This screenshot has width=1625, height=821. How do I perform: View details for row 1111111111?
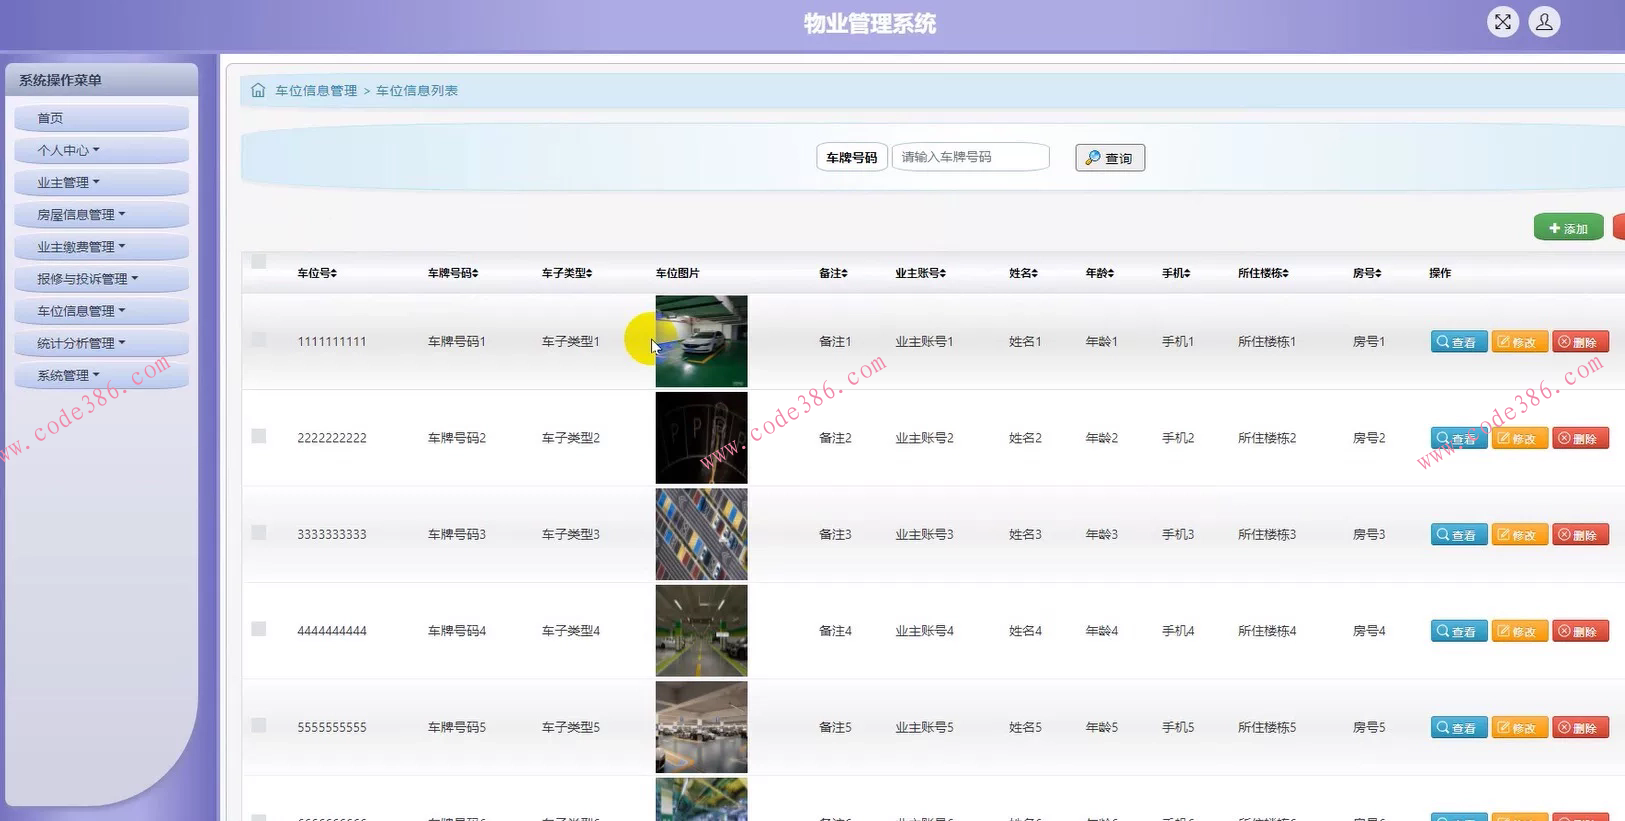[x=1459, y=342]
